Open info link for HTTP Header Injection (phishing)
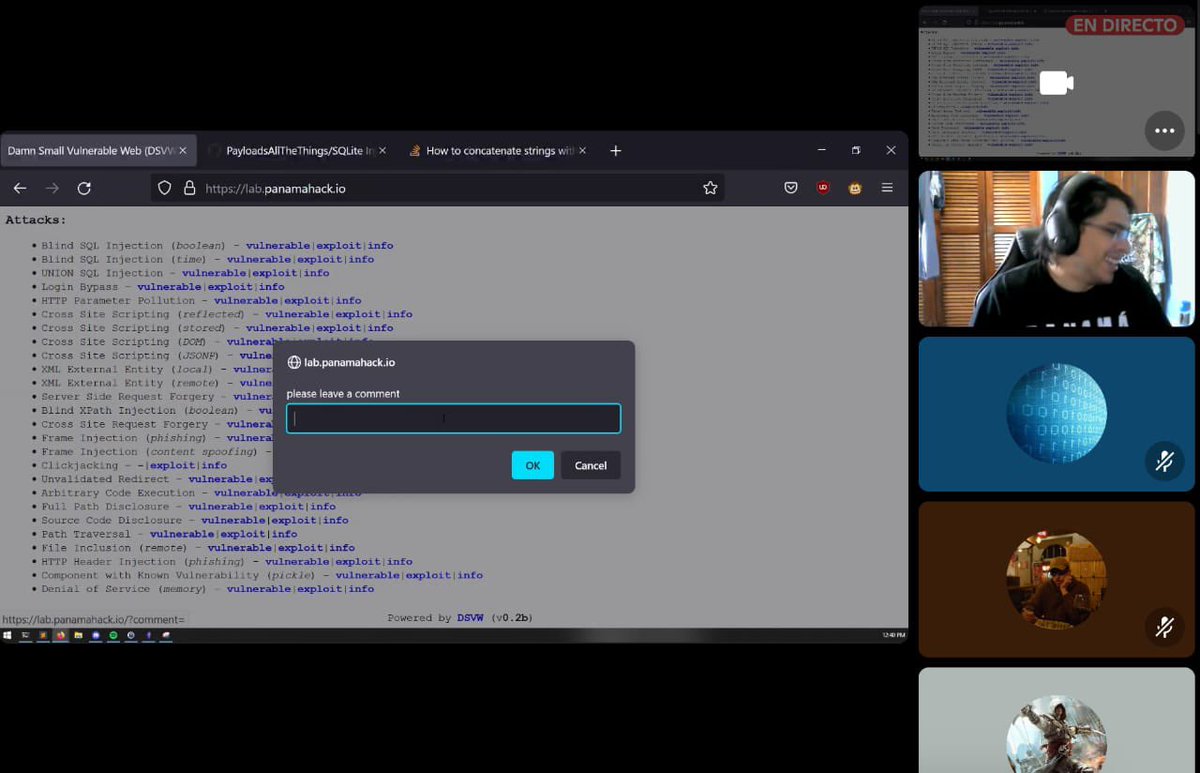The height and width of the screenshot is (773, 1200). pos(400,562)
